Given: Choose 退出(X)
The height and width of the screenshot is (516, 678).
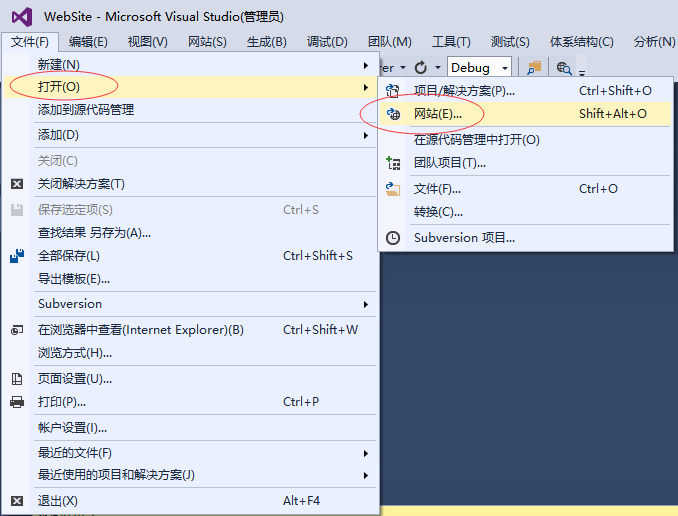Looking at the screenshot, I should click(190, 501).
